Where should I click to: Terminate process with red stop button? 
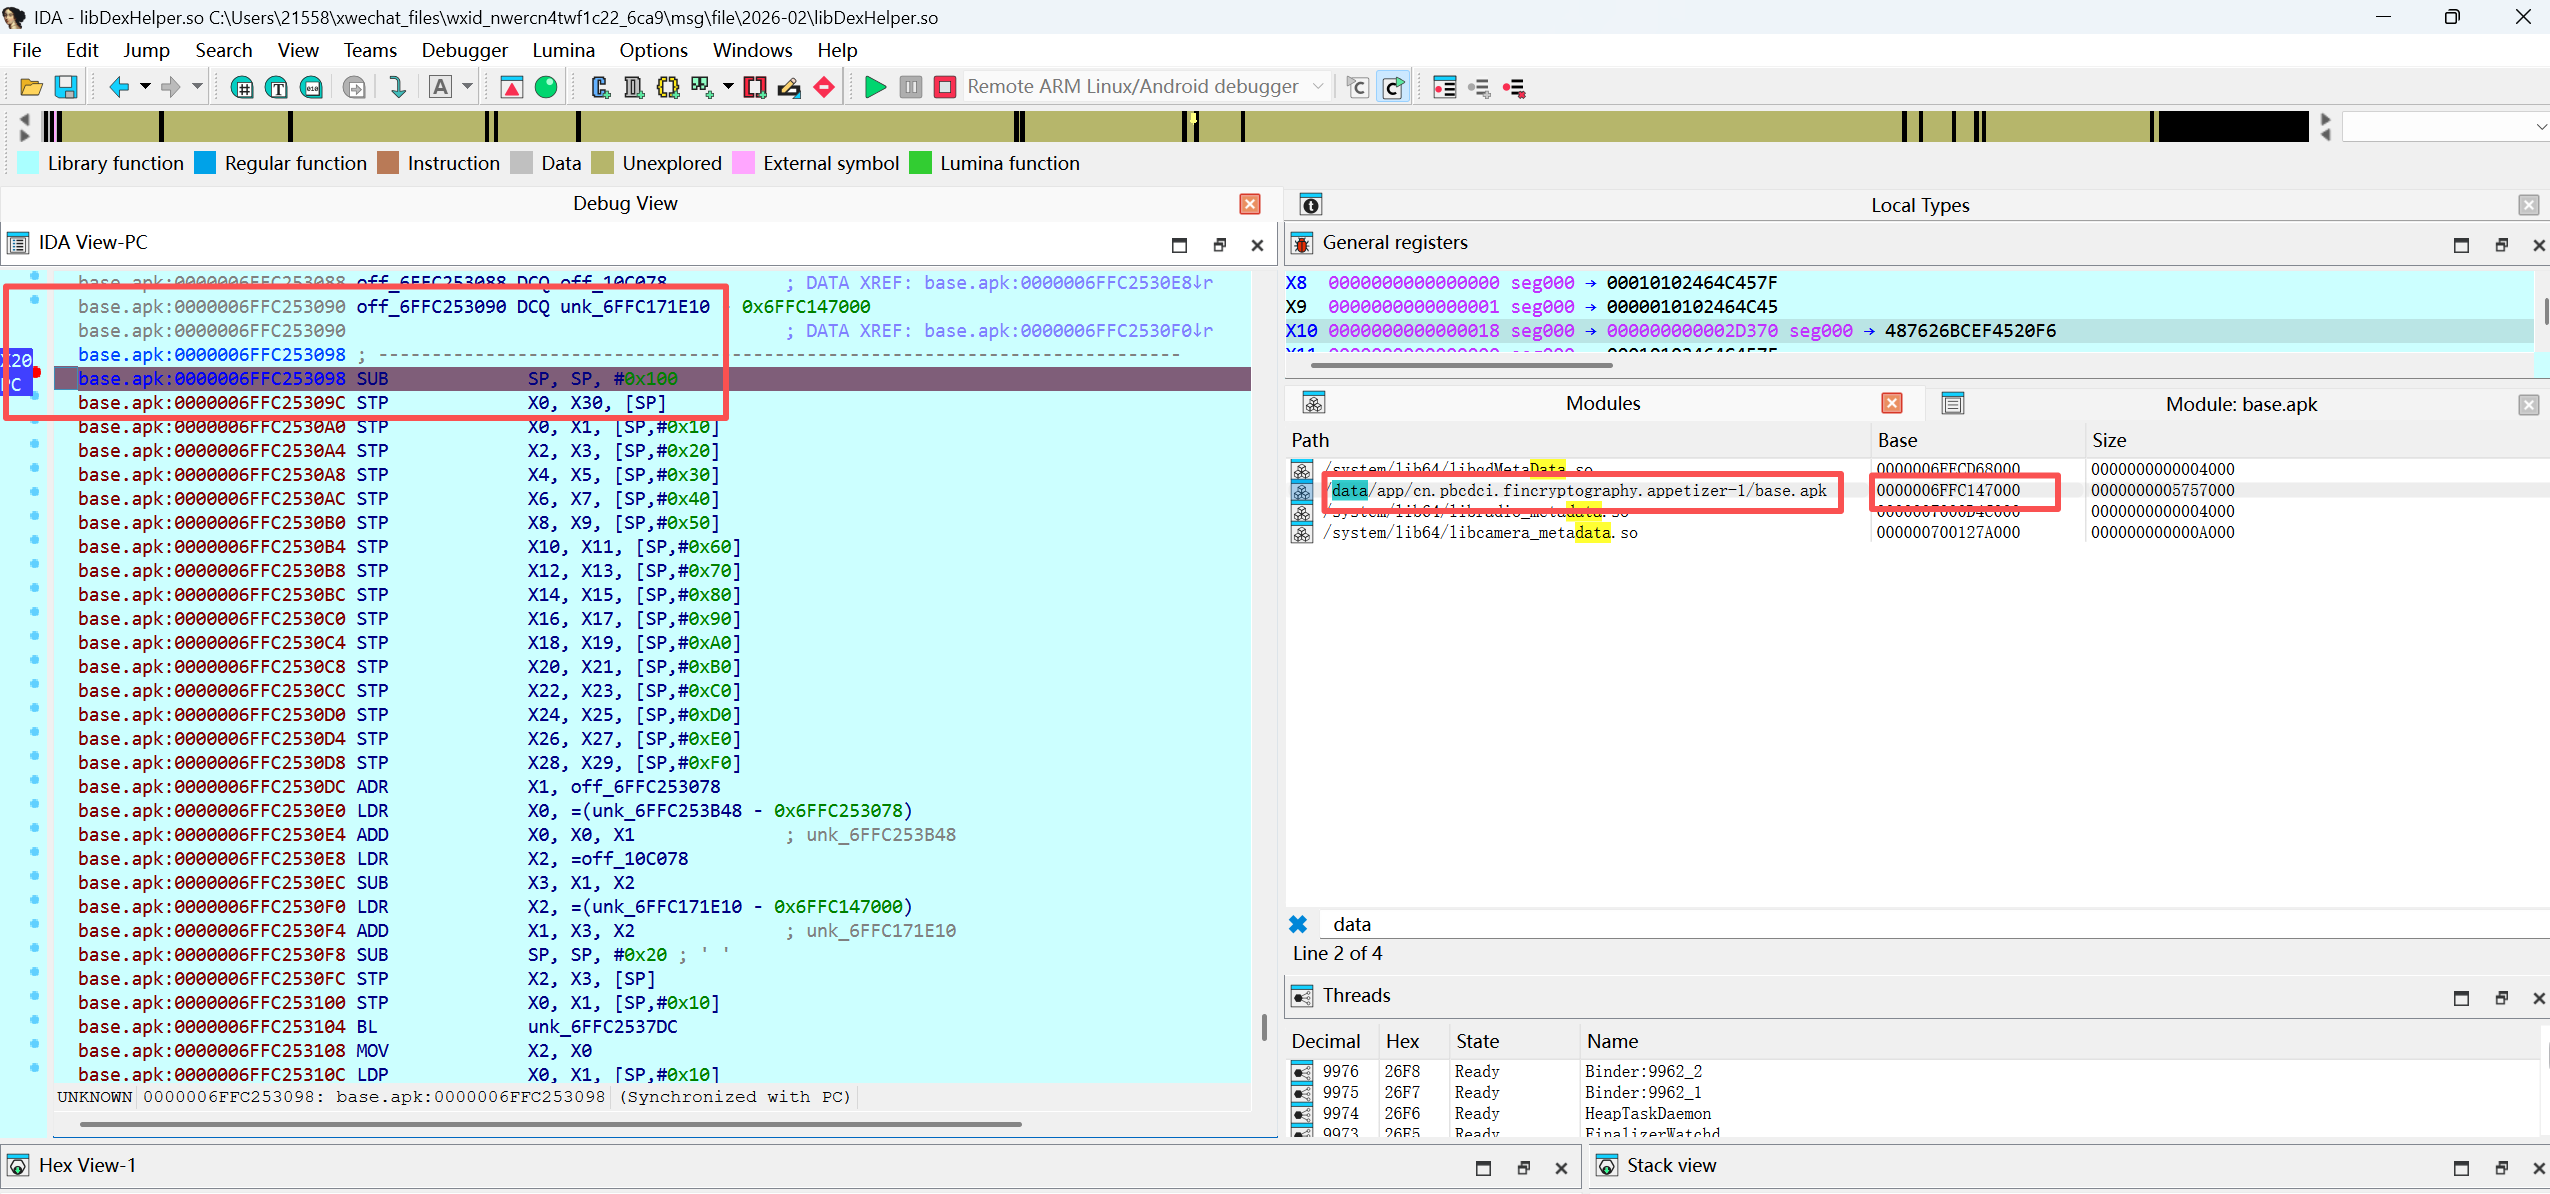tap(945, 88)
